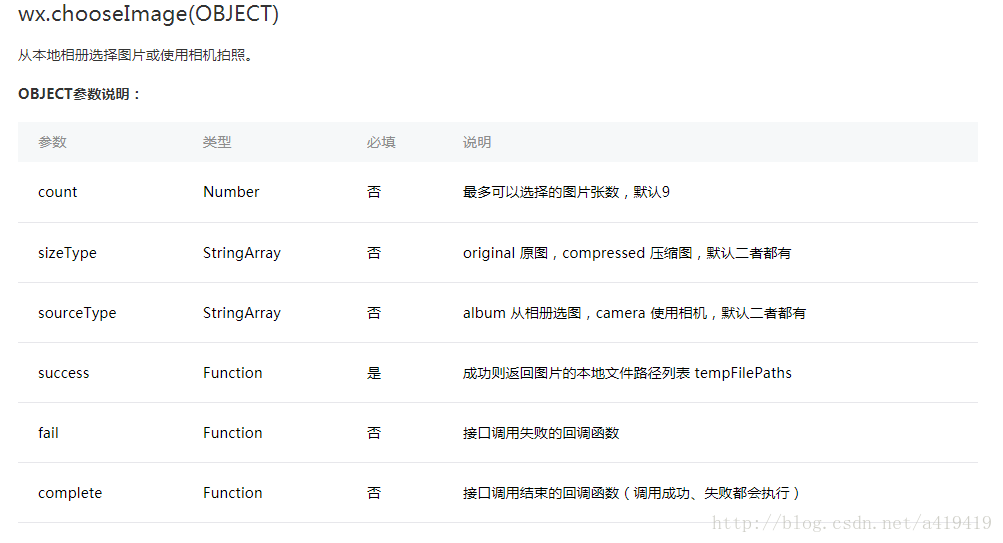Screen dimensions: 1003x543
Task: Click the OBJECT参数说明 section label
Action: pyautogui.click(x=80, y=94)
